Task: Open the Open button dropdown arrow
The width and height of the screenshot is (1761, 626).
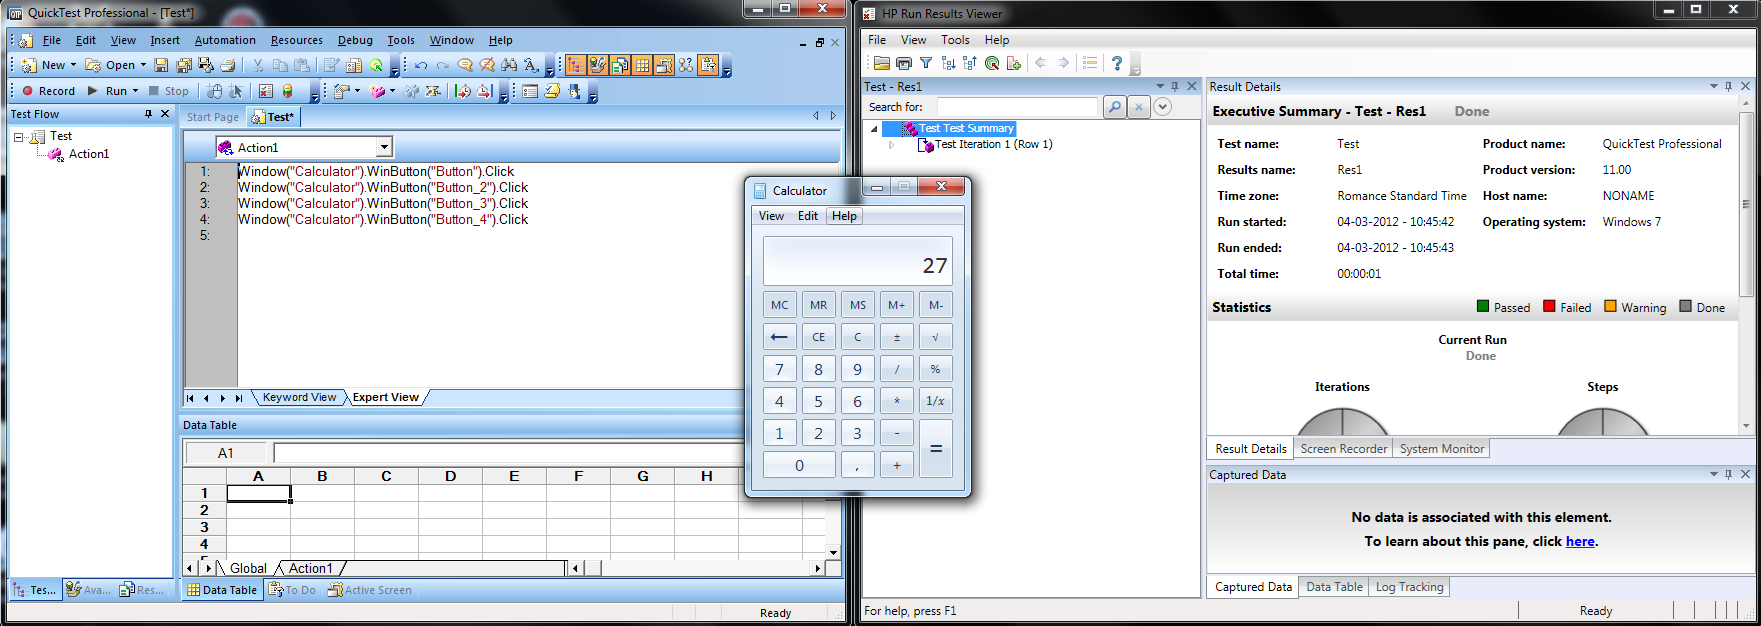Action: tap(143, 65)
